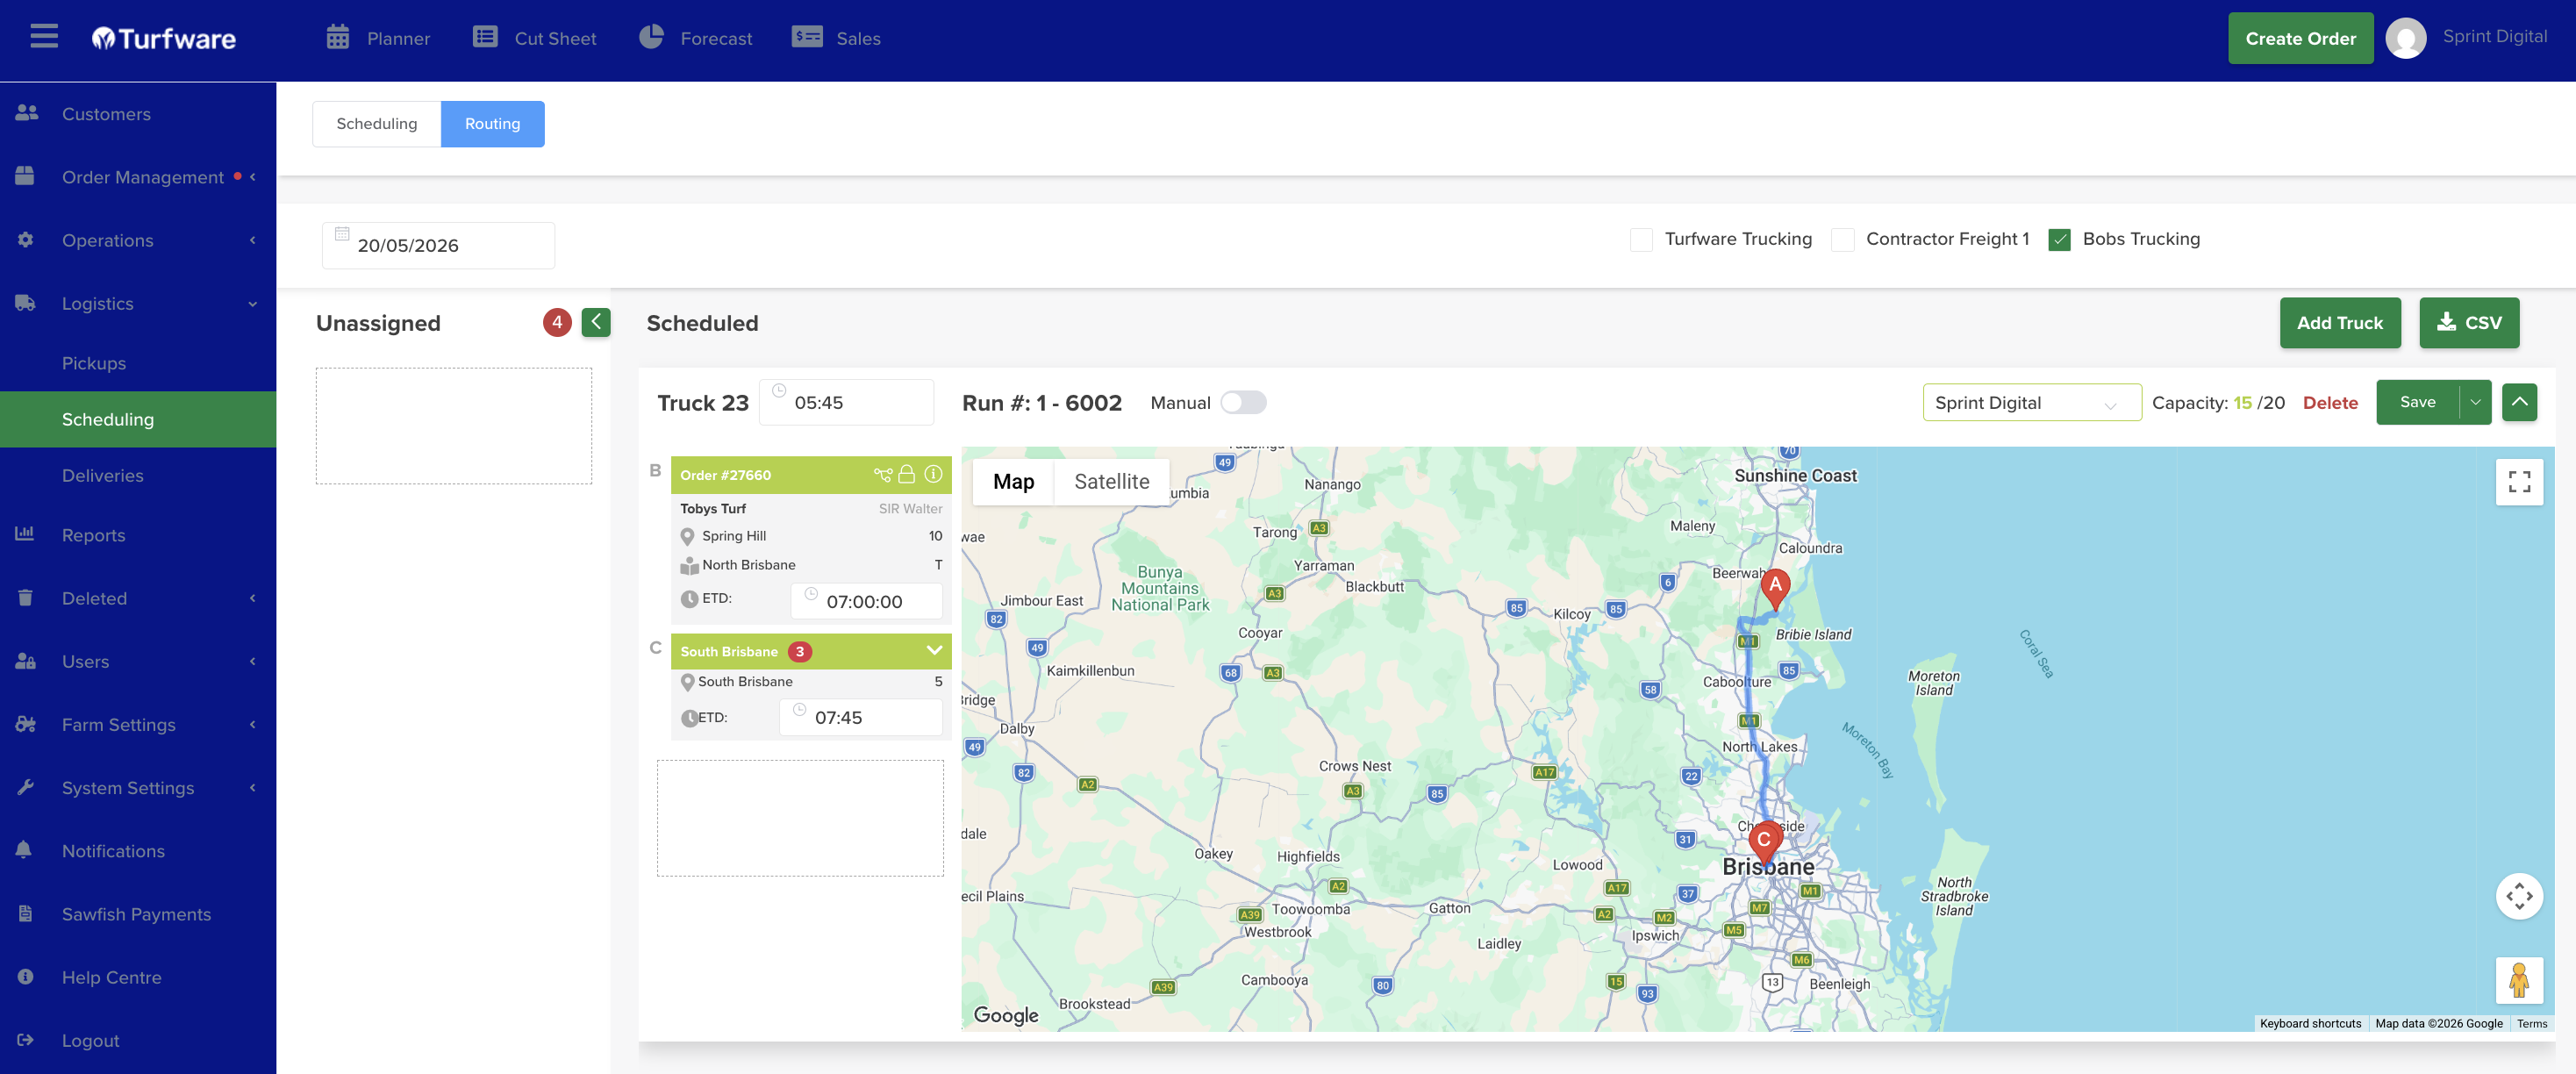Click the Deleted trash icon
Screen dimensions: 2576x1074
(25, 597)
